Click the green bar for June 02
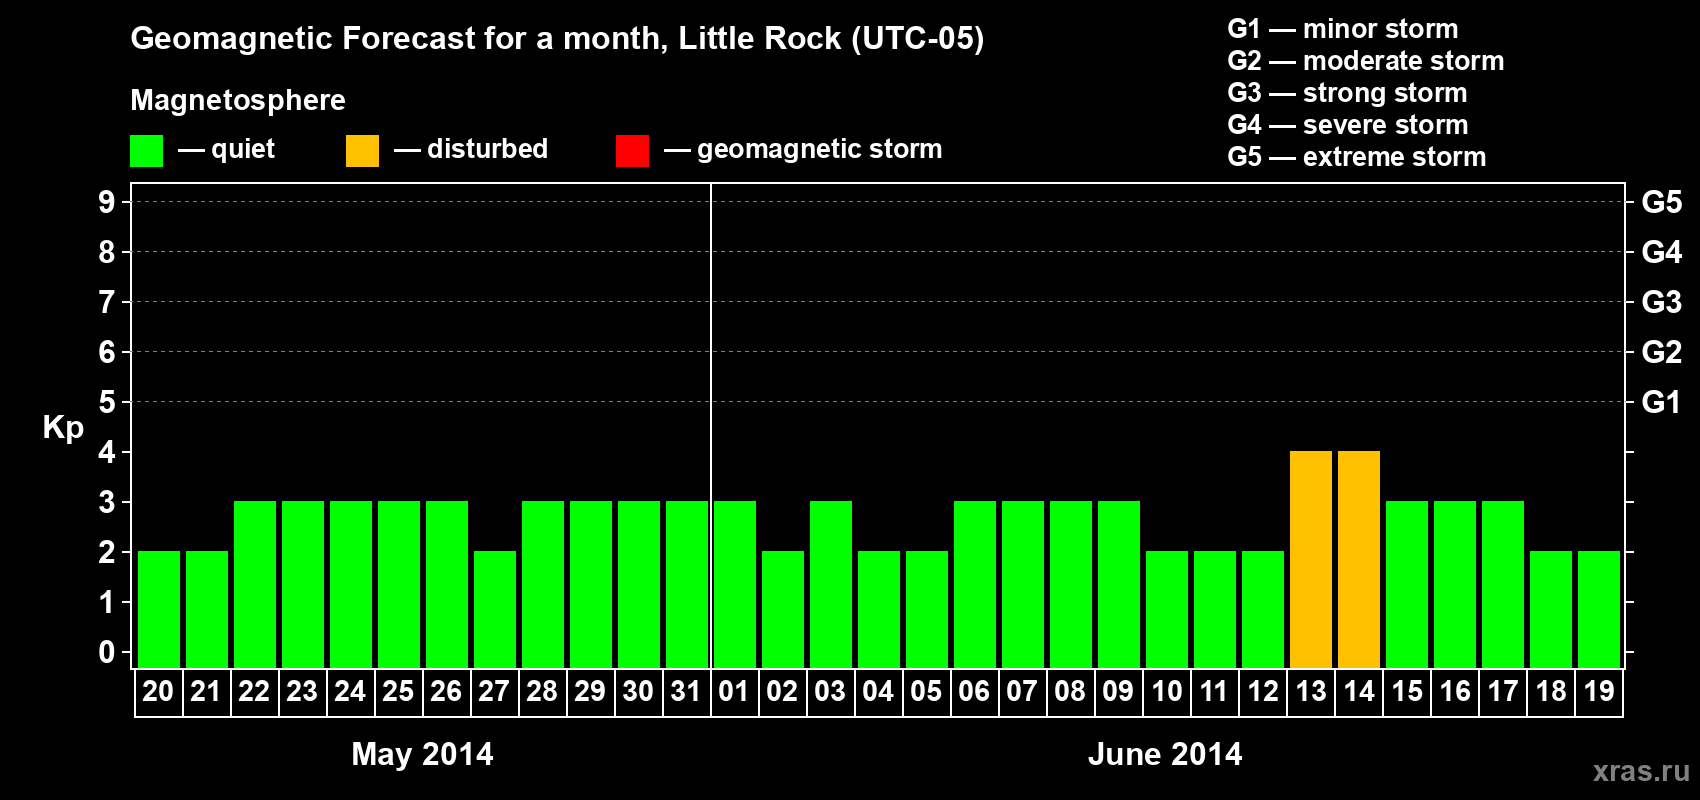The image size is (1700, 800). point(783,610)
